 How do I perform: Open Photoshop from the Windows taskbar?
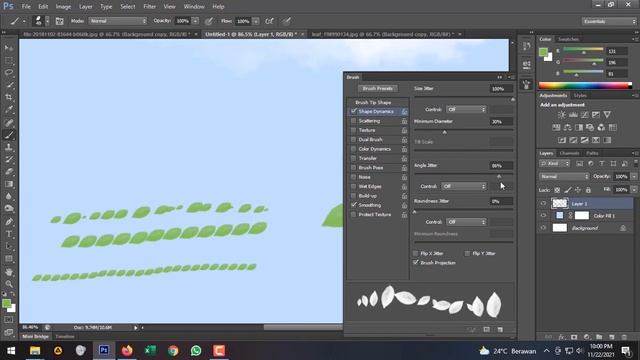(104, 351)
